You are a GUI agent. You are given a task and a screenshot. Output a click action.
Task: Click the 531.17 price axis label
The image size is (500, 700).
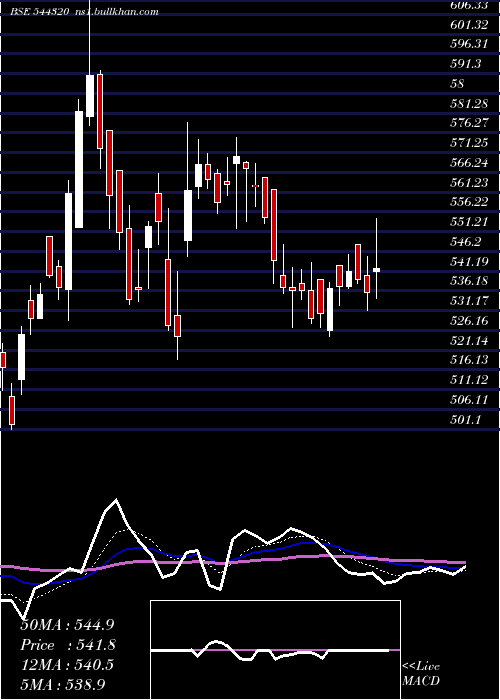tap(469, 300)
